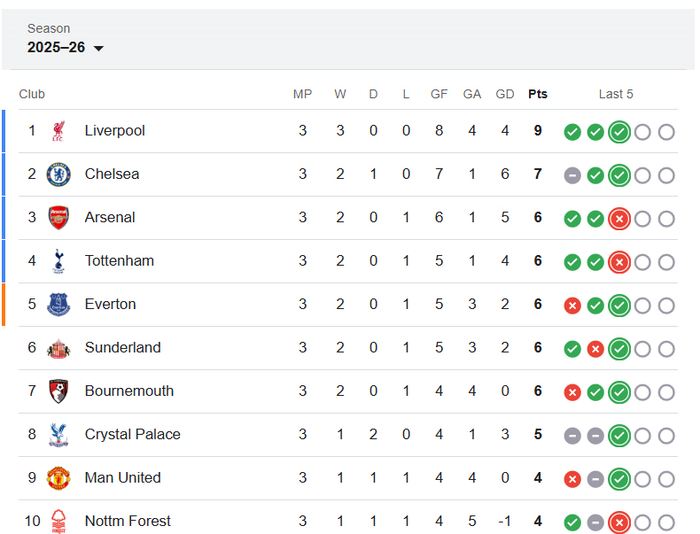The width and height of the screenshot is (700, 534).
Task: Open the Sunderland team name link
Action: coord(123,347)
